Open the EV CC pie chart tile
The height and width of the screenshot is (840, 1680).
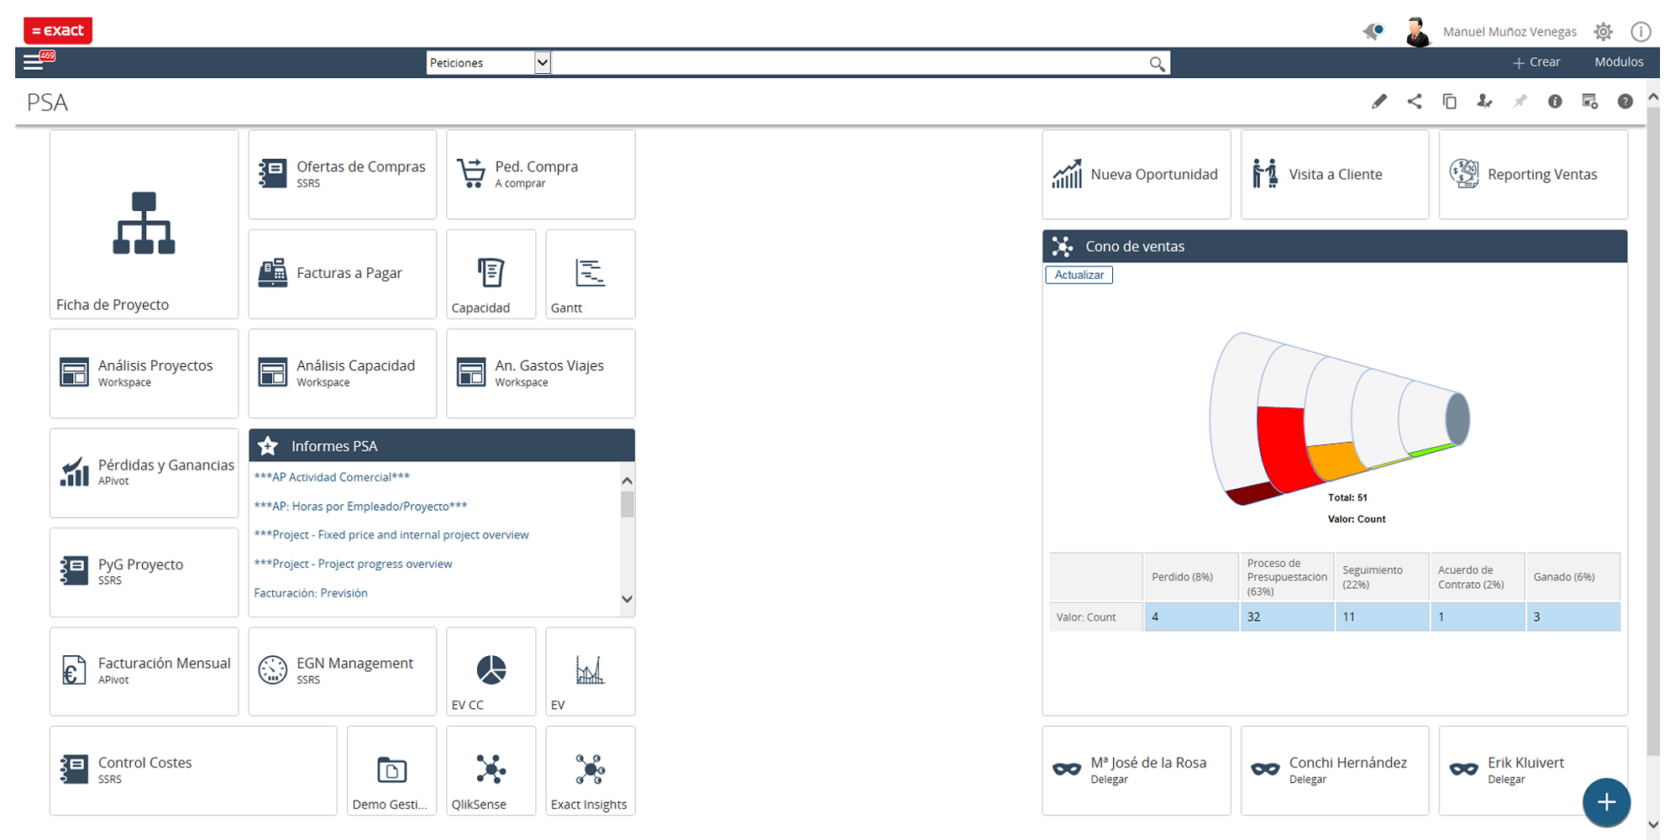pos(491,671)
